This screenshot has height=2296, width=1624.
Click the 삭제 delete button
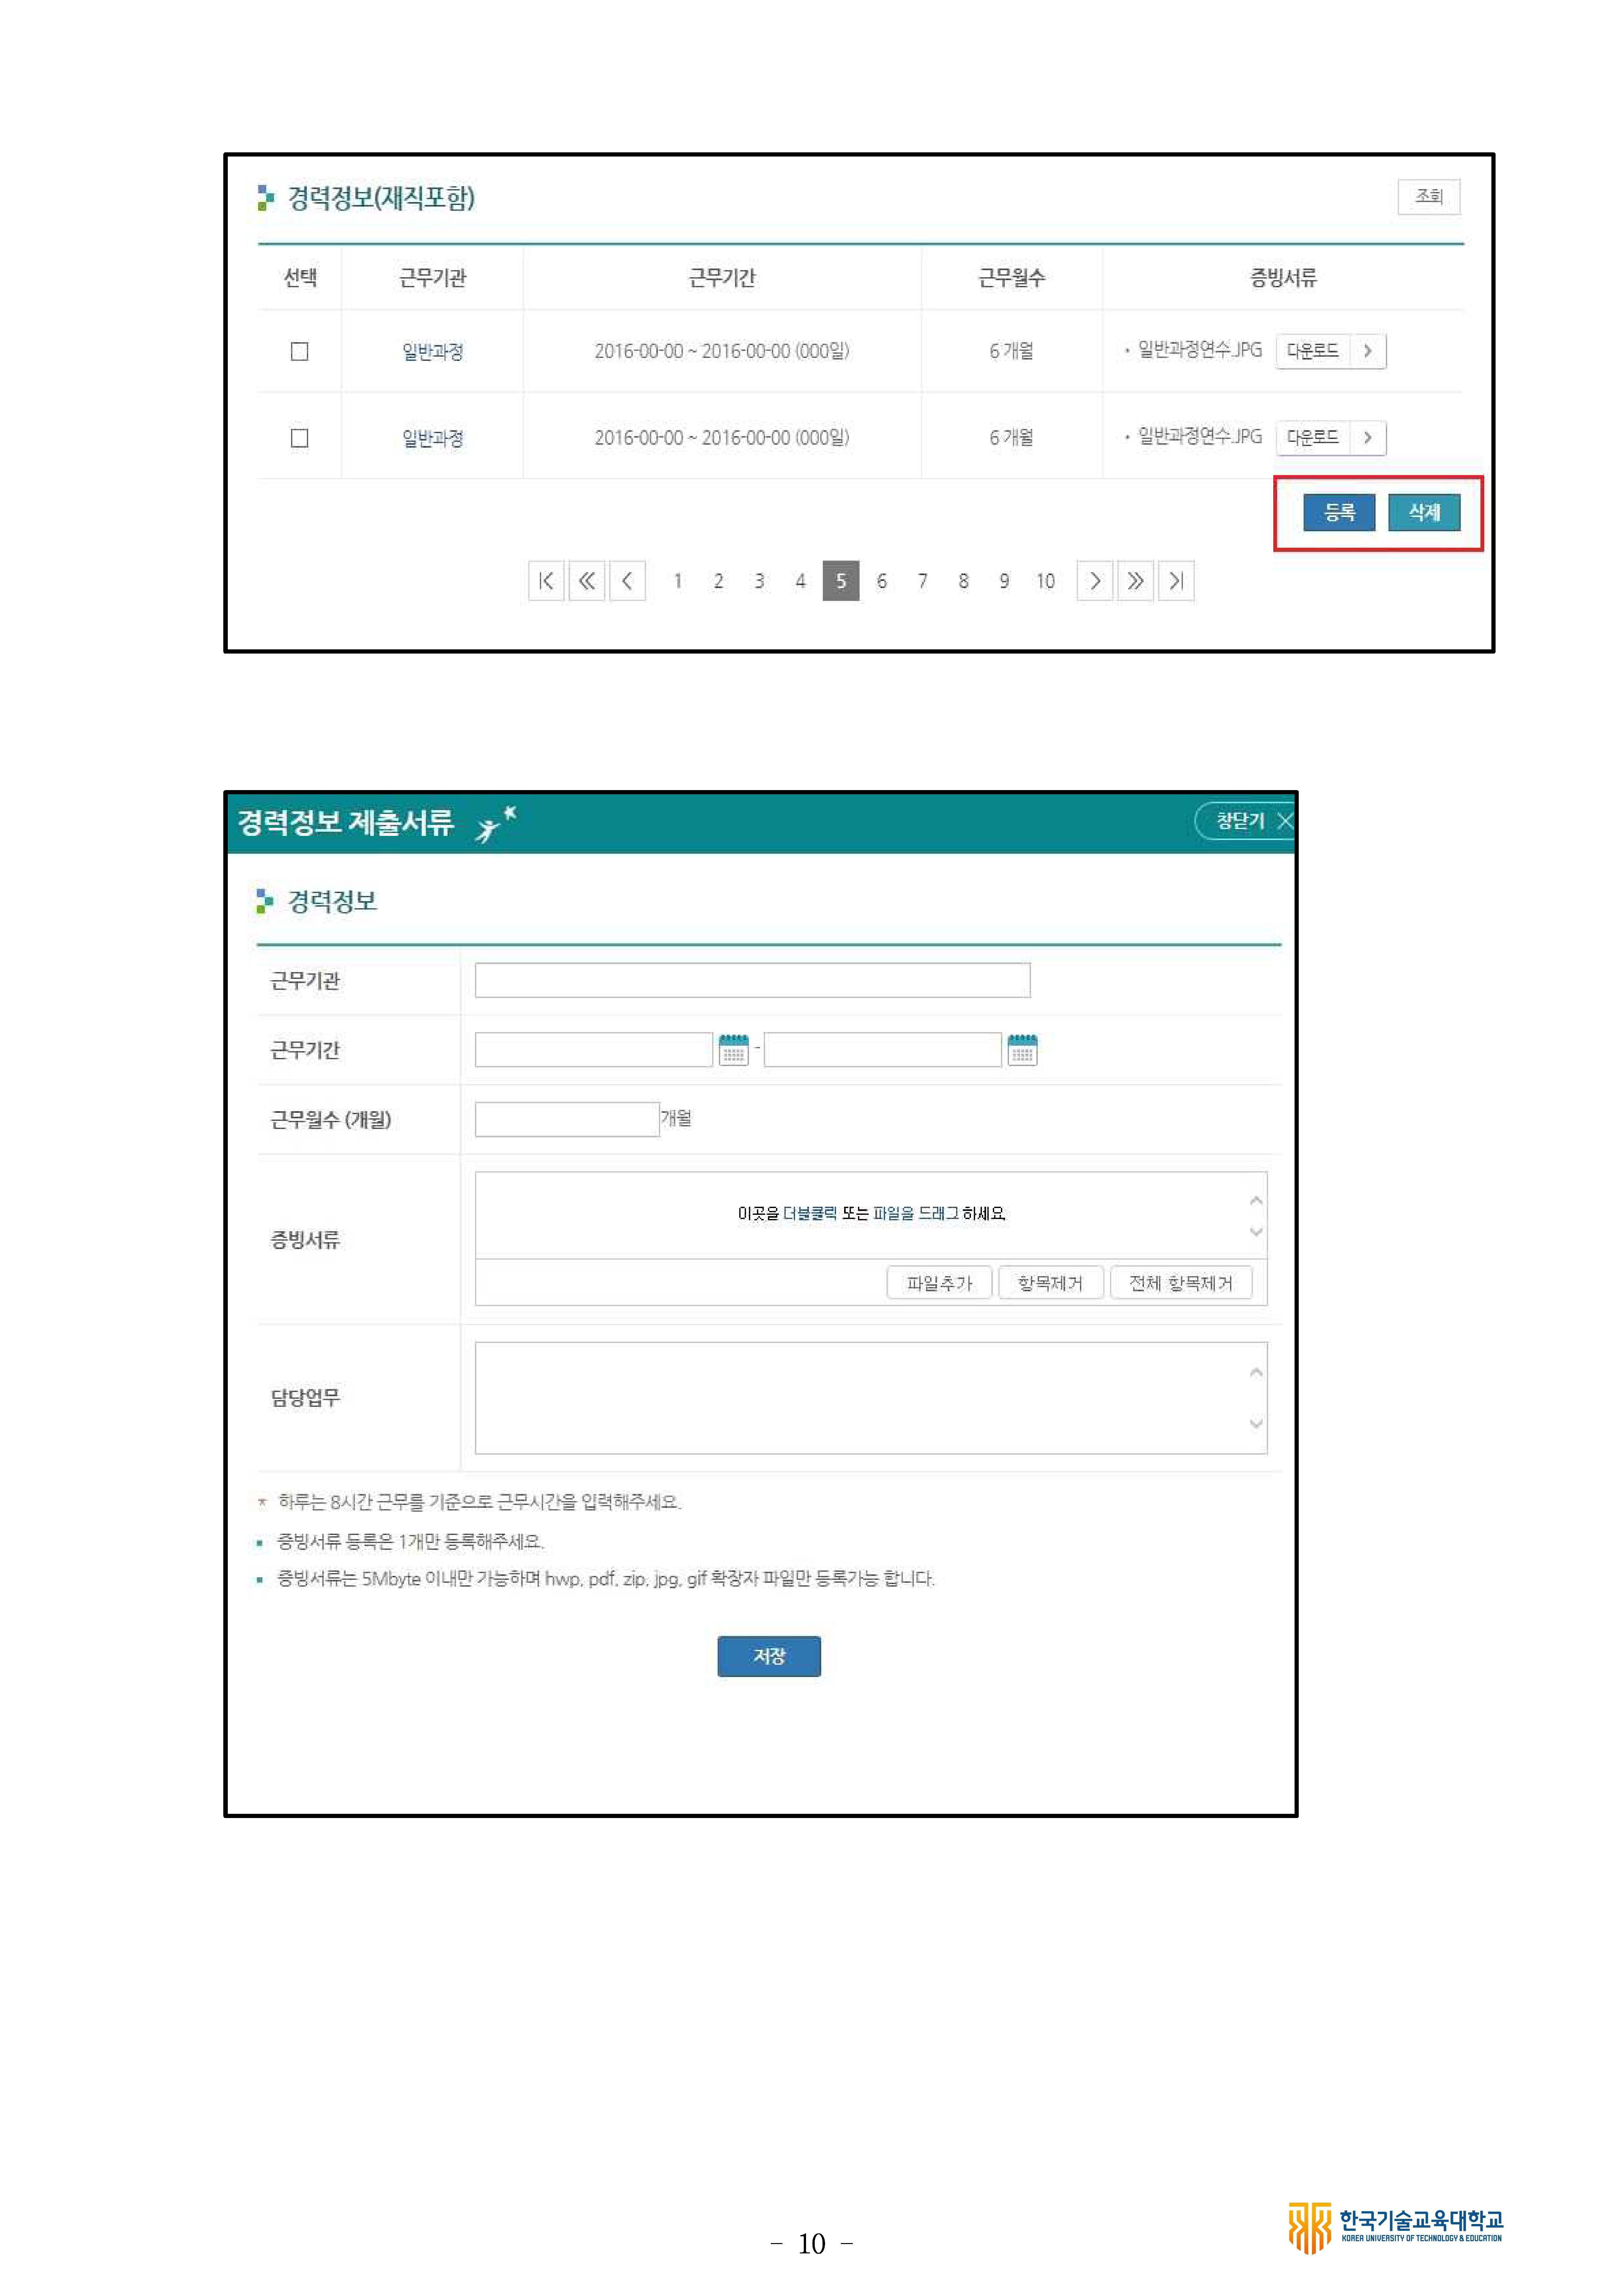coord(1424,512)
